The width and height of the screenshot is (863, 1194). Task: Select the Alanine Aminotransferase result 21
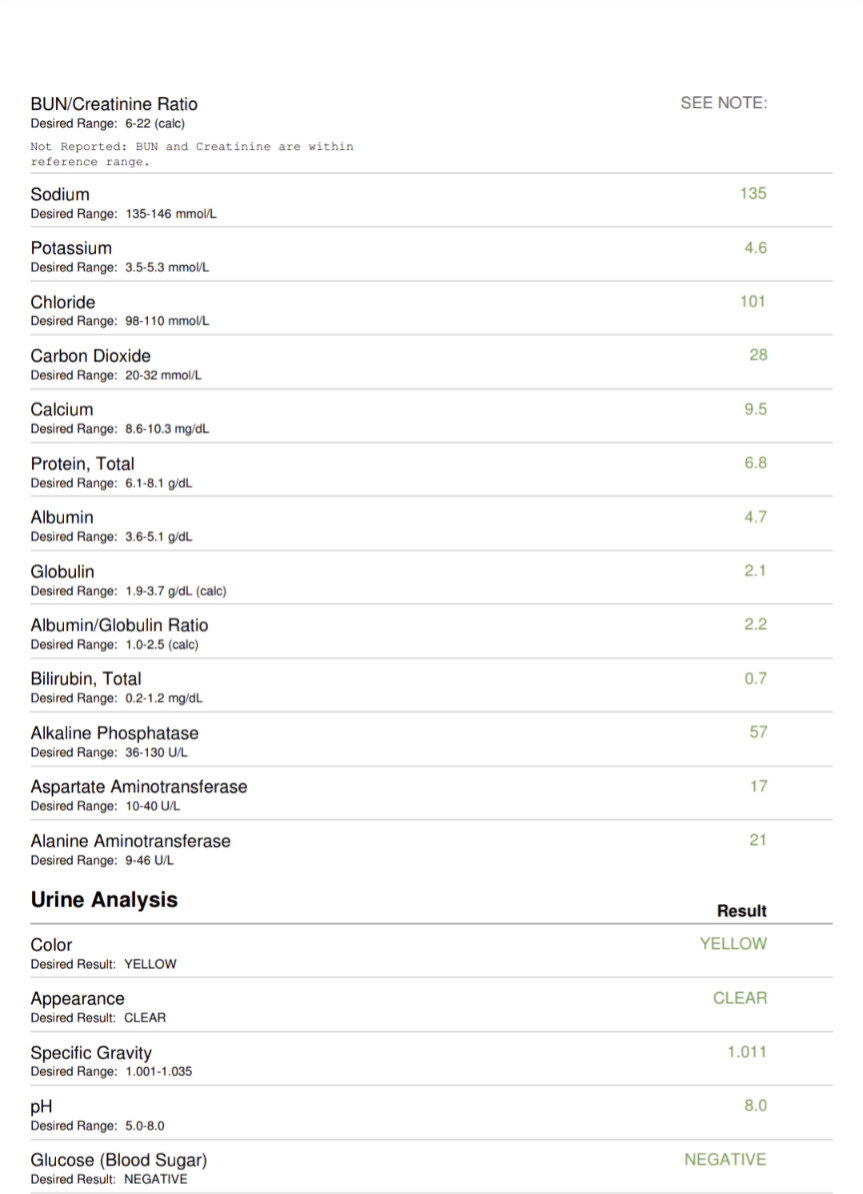[757, 840]
